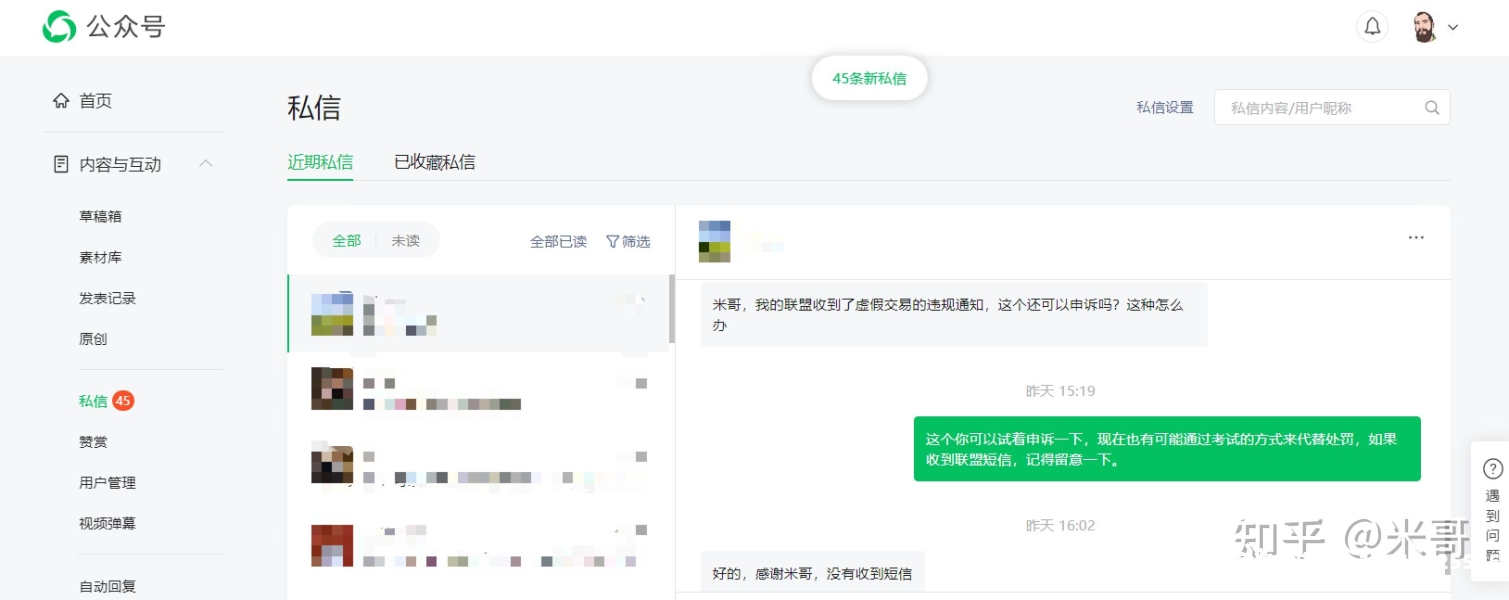
Task: Collapse the 内容与互动 section chevron
Action: point(205,163)
